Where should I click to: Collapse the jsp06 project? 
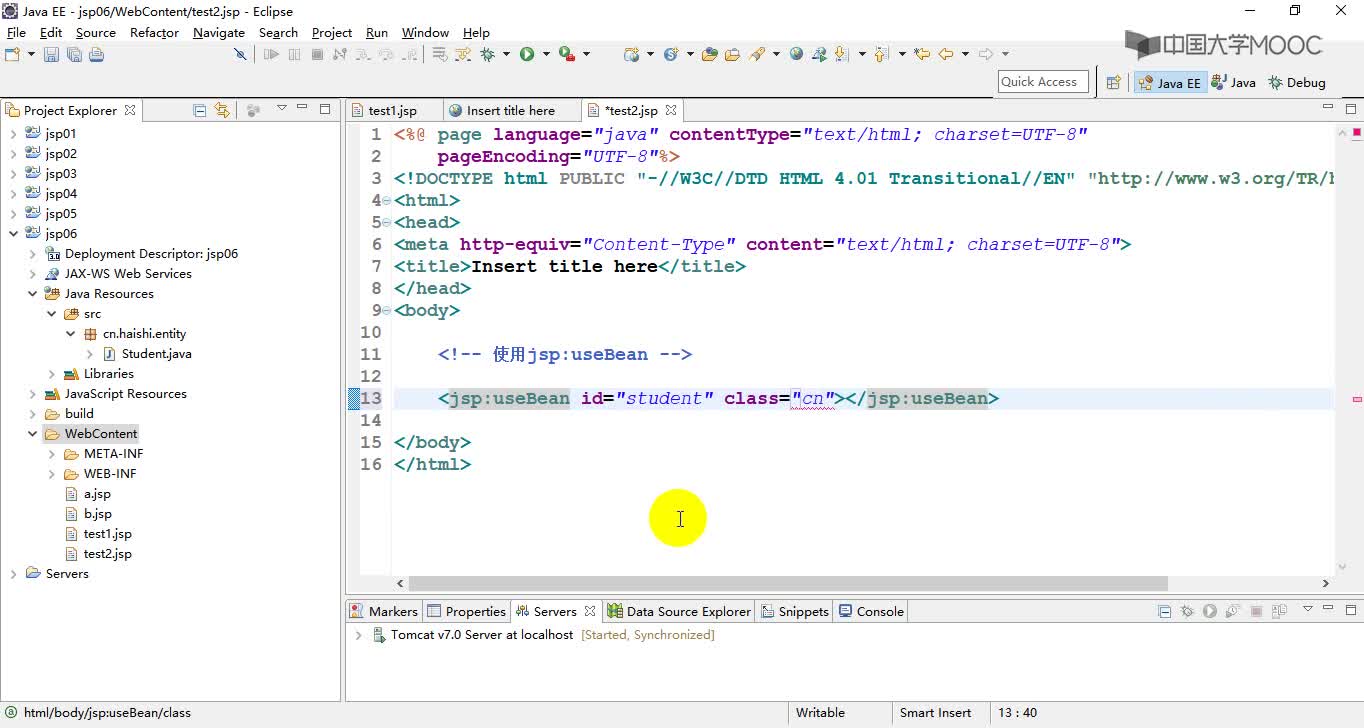tap(13, 233)
